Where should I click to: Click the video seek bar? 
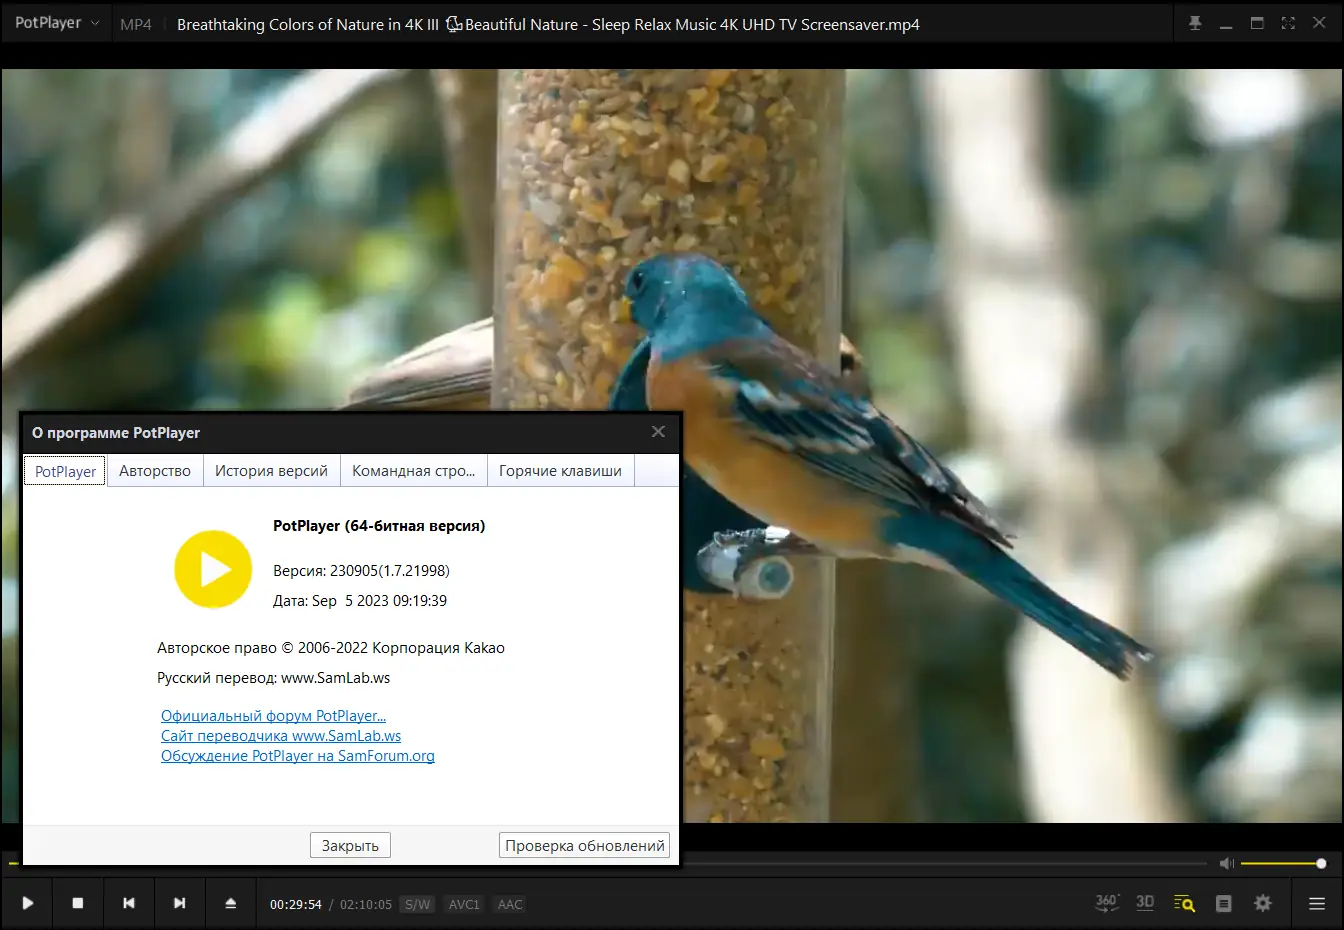pyautogui.click(x=944, y=863)
